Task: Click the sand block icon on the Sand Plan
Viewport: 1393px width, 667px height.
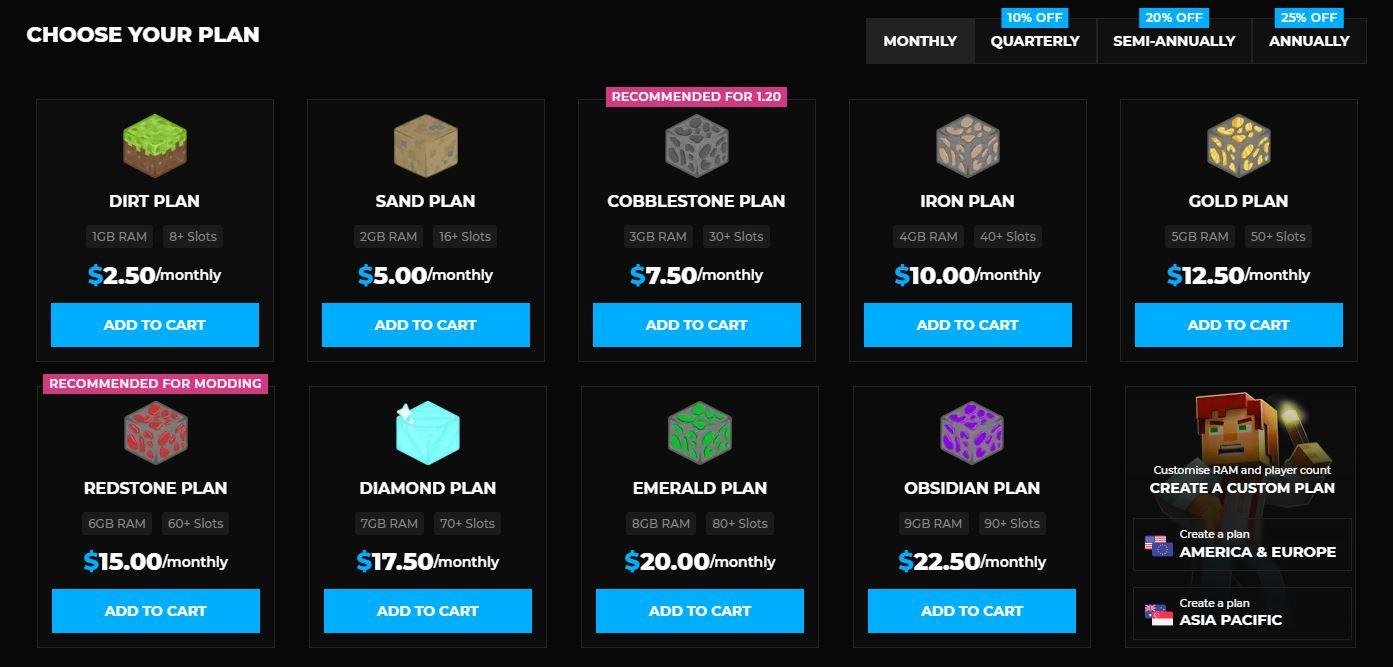Action: click(x=426, y=145)
